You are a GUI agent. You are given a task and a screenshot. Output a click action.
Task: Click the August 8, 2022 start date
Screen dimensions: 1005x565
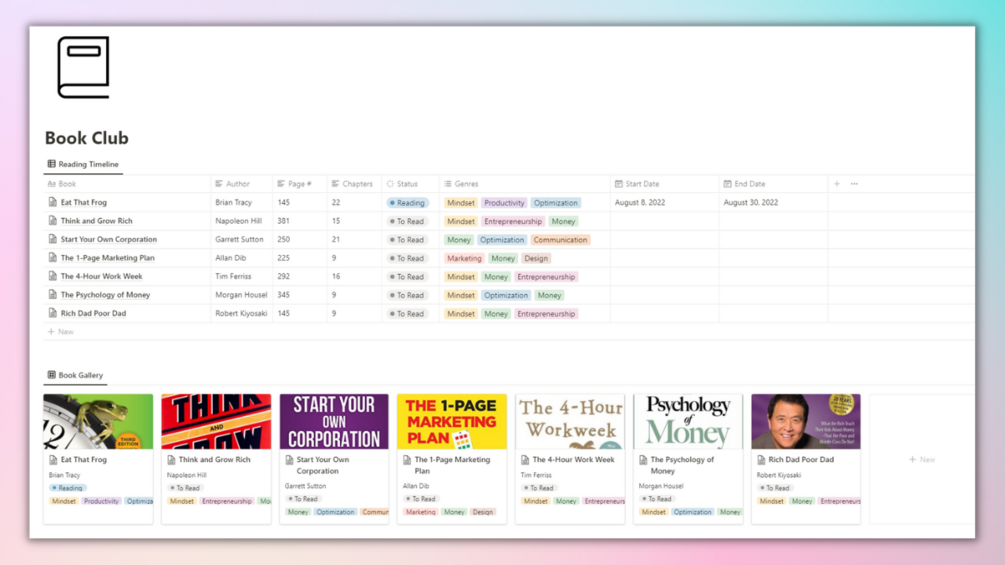tap(640, 202)
